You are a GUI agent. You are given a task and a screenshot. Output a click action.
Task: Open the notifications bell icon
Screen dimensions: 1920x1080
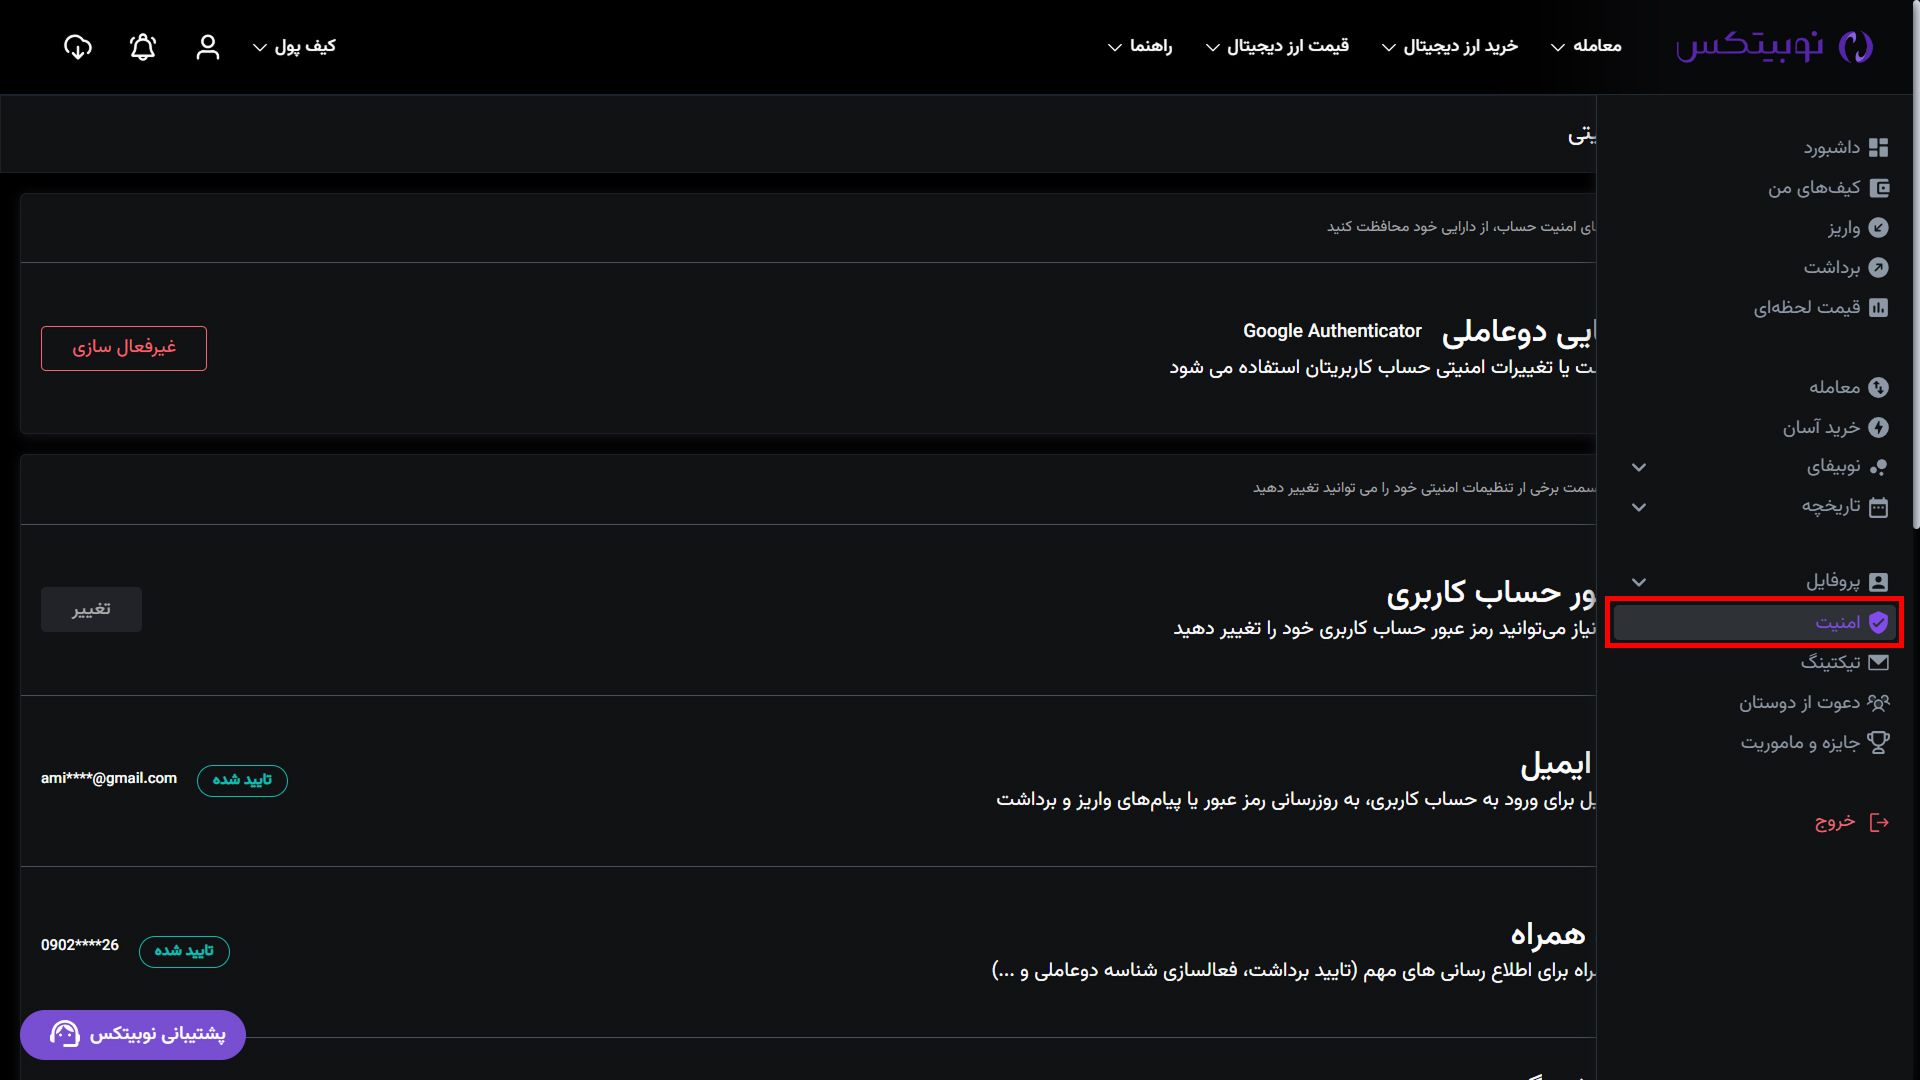pyautogui.click(x=143, y=47)
